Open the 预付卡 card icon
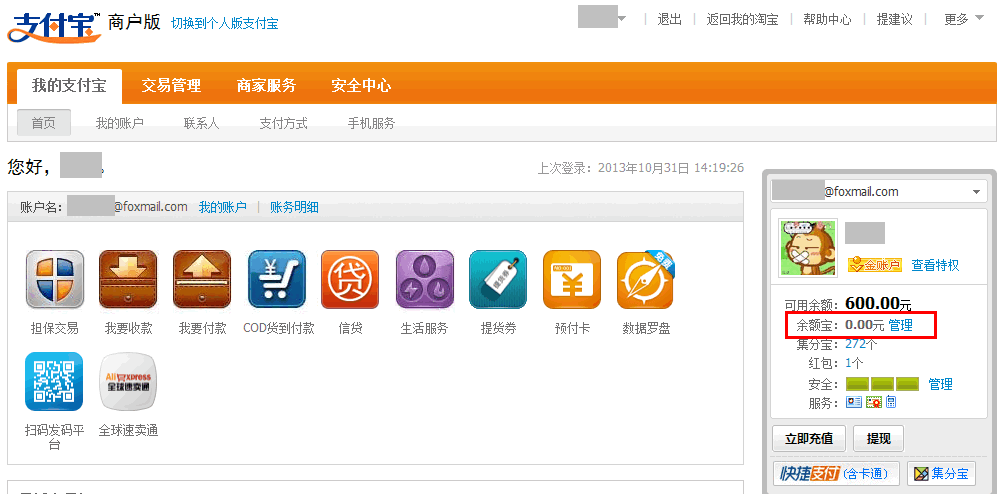This screenshot has height=494, width=999. click(572, 279)
